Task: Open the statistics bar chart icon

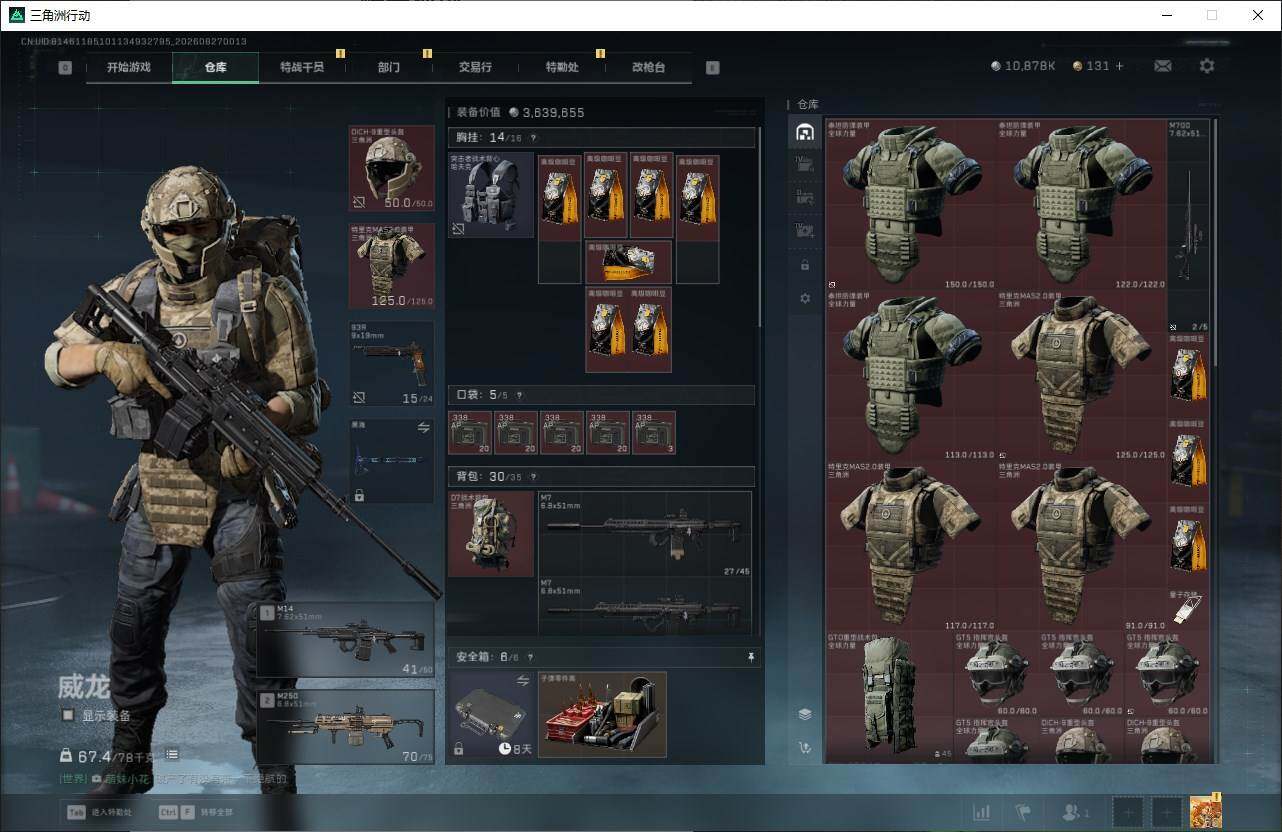Action: point(982,813)
